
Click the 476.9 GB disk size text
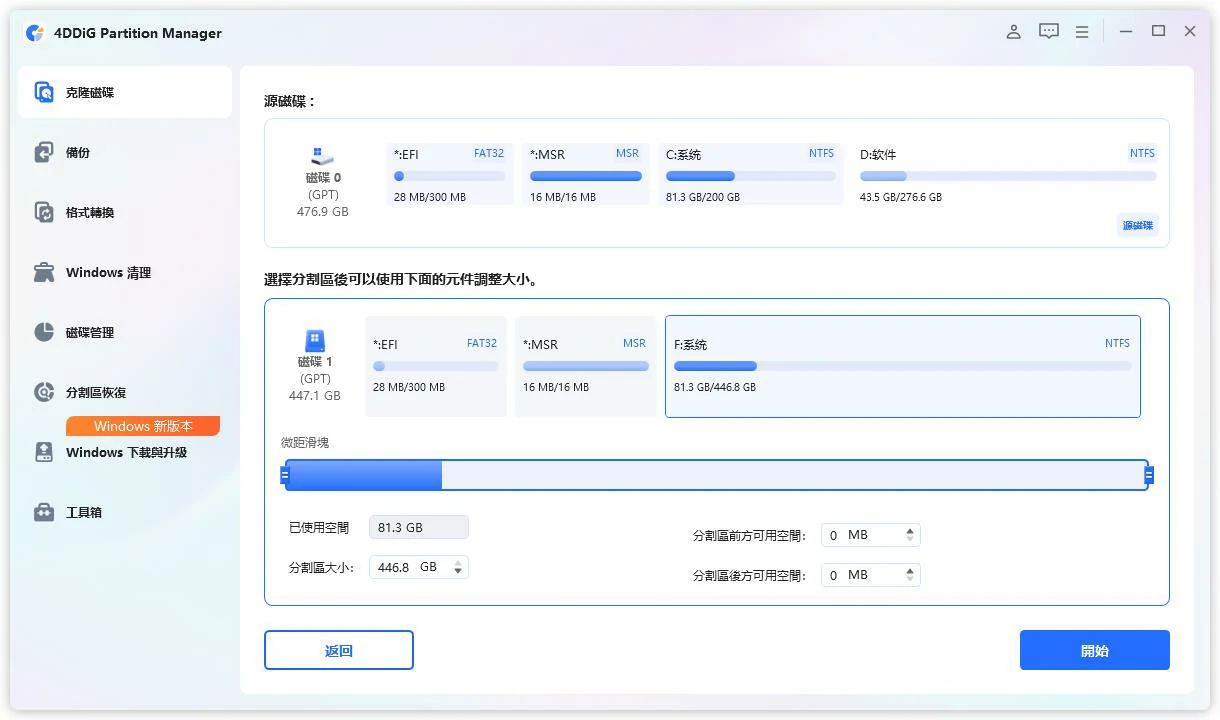pyautogui.click(x=323, y=212)
